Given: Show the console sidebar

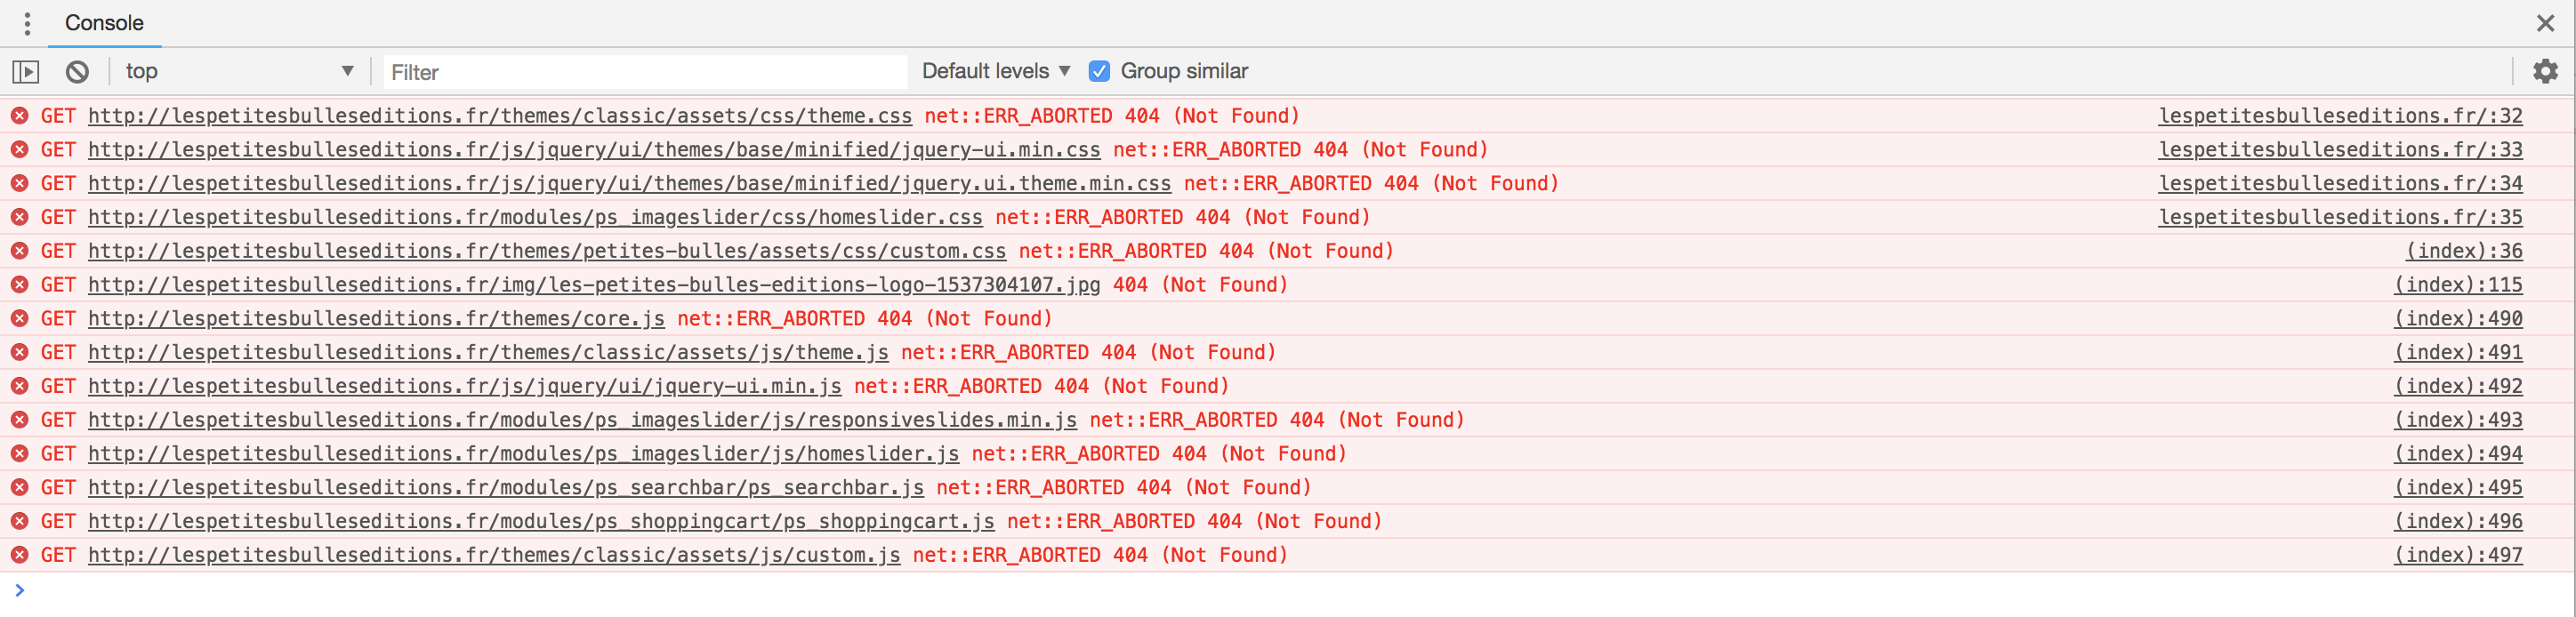Looking at the screenshot, I should [26, 72].
